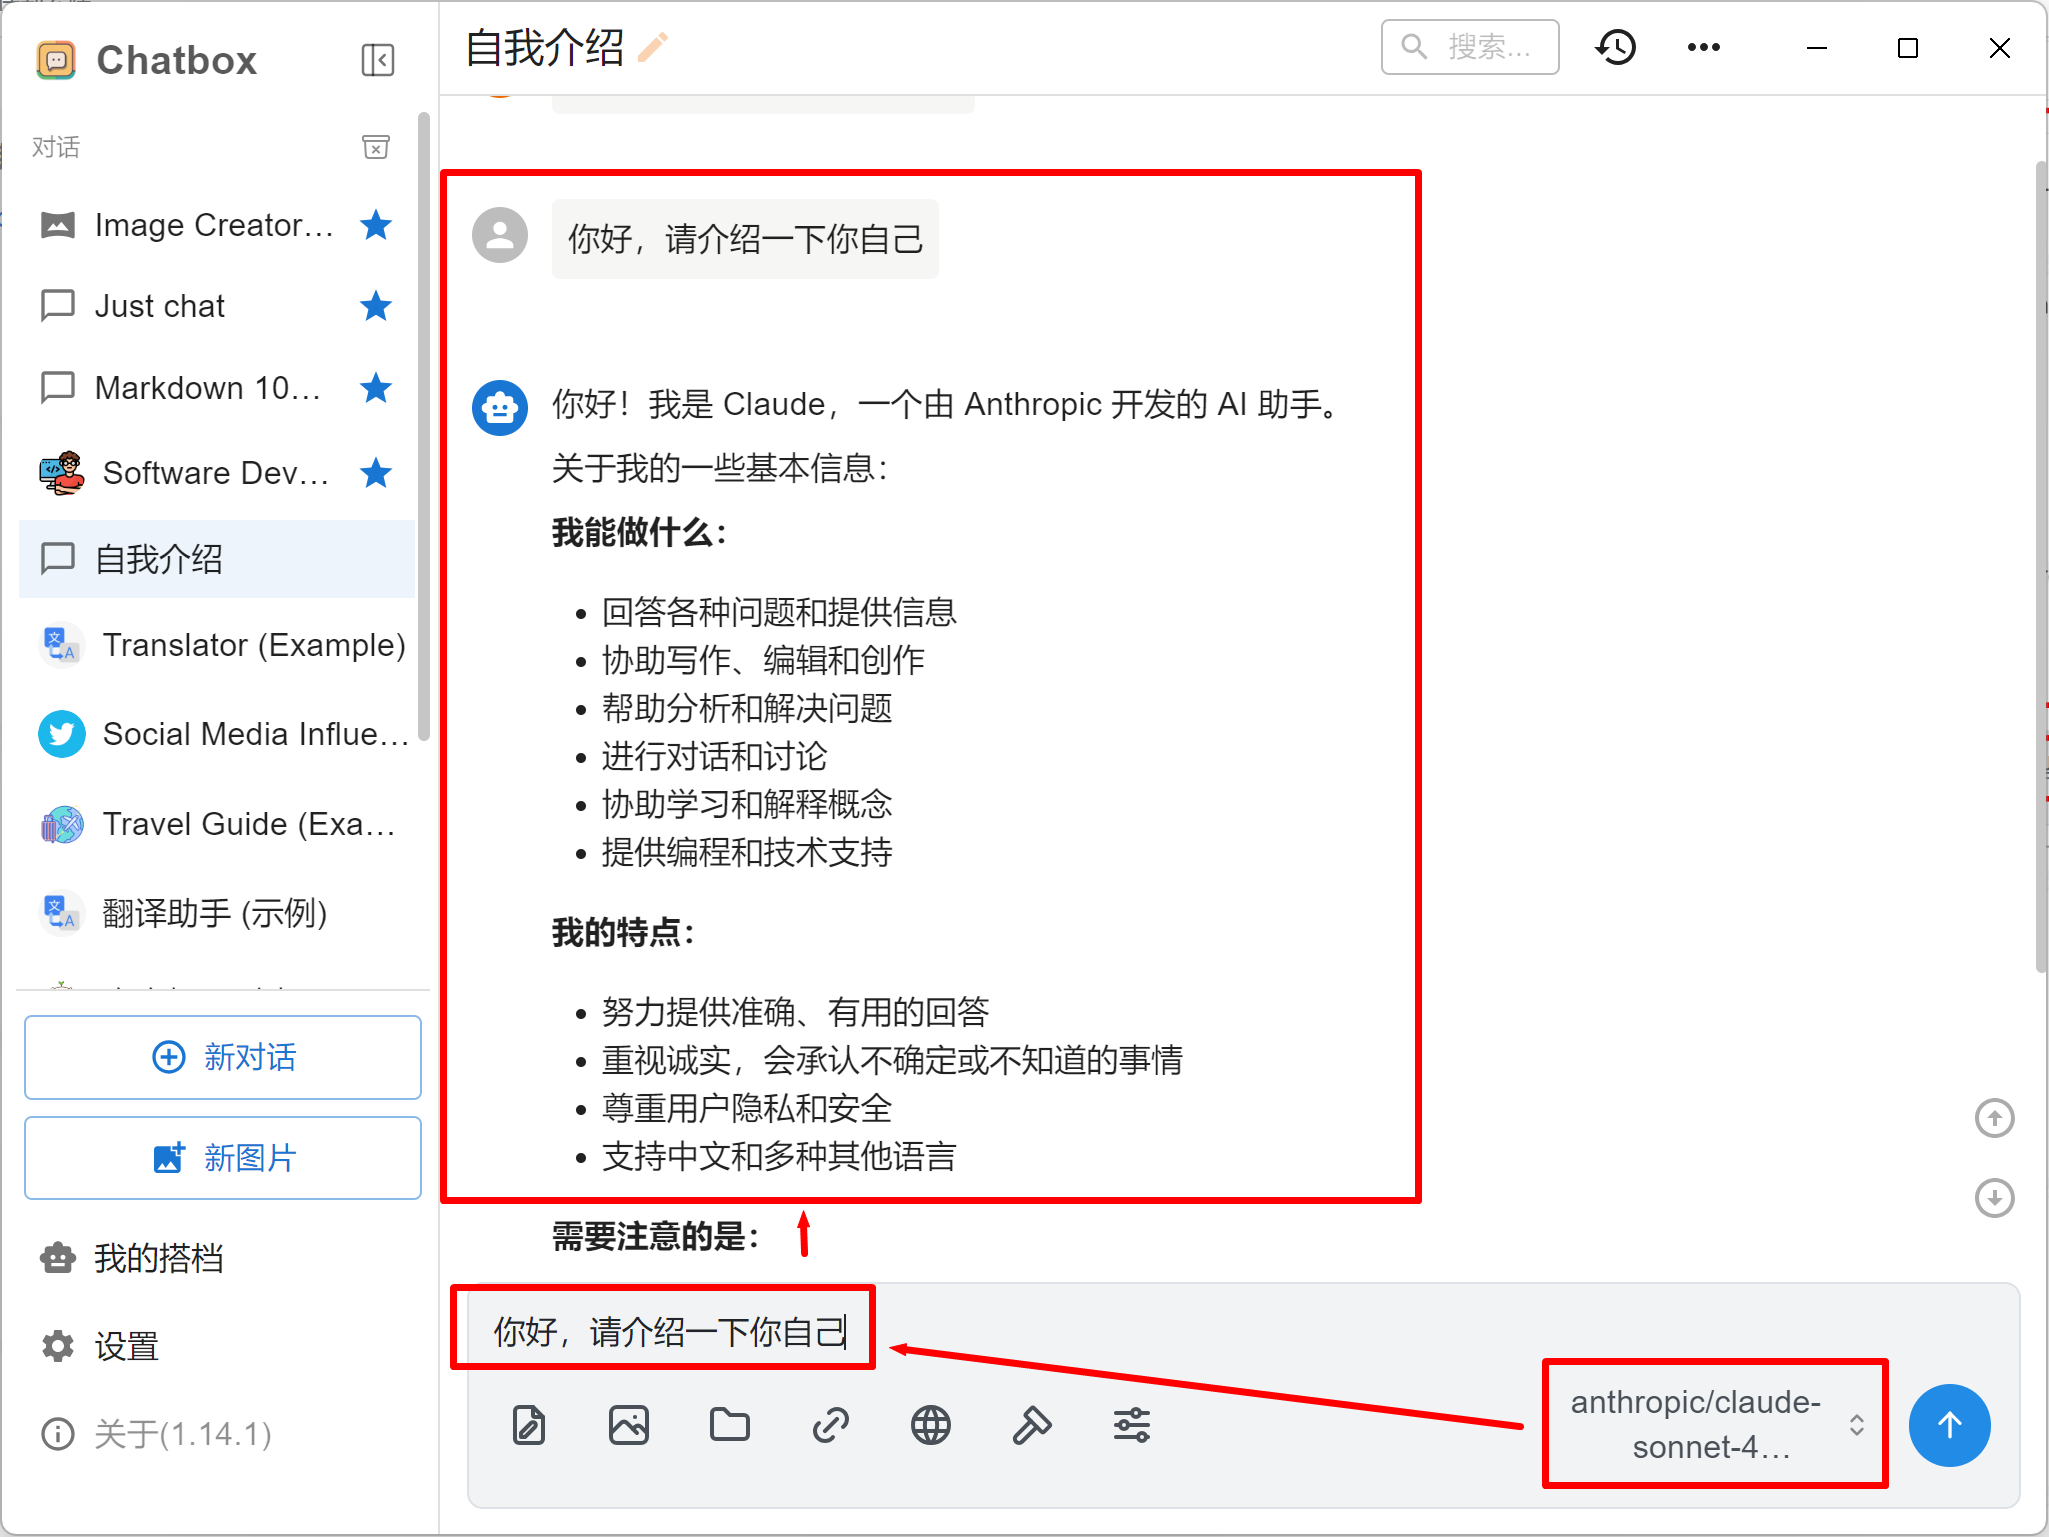Collapse the sidebar panel icon
This screenshot has width=2049, height=1537.
point(377,60)
